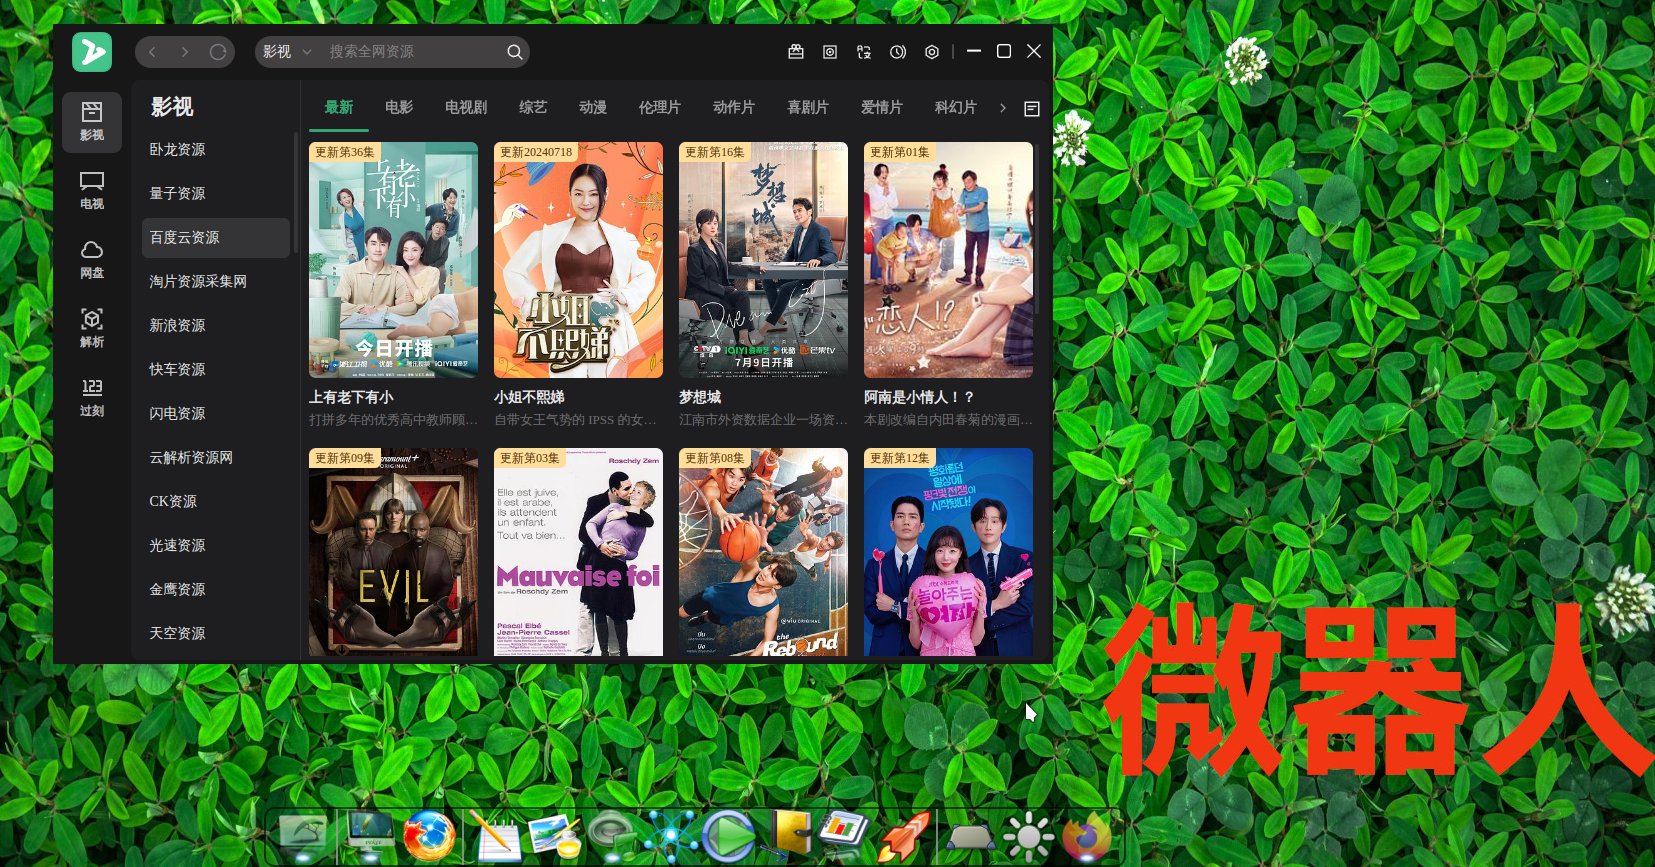1655x867 pixels.
Task: Switch to the 综艺 tab
Action: [x=533, y=107]
